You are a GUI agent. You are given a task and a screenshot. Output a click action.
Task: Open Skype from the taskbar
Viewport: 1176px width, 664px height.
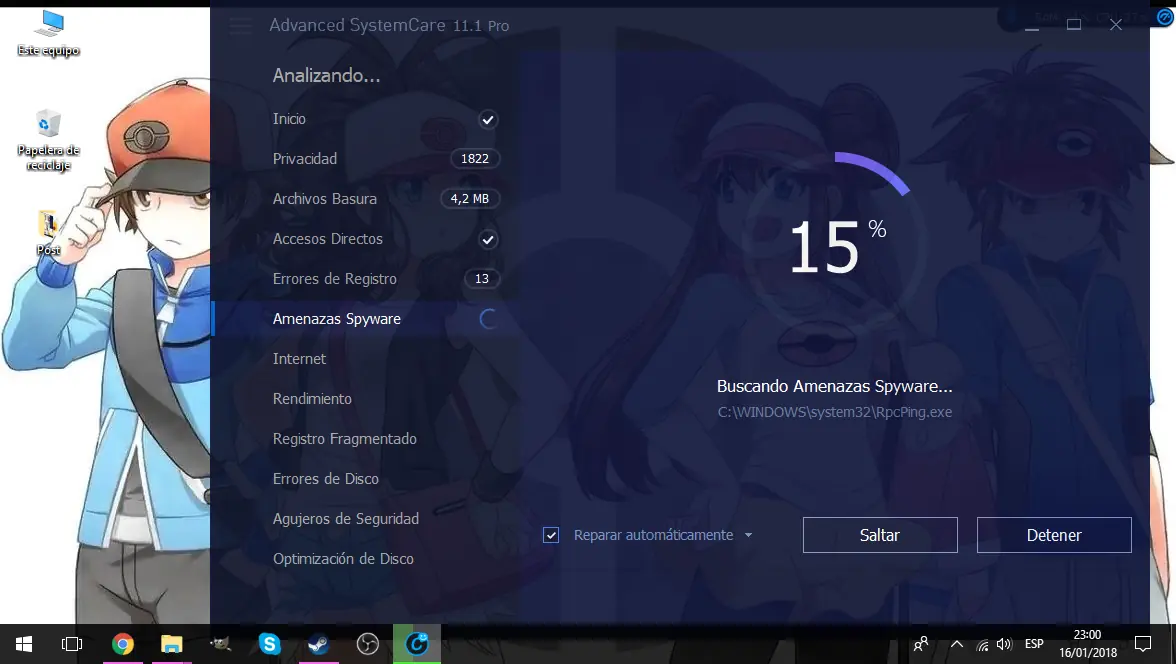(269, 644)
